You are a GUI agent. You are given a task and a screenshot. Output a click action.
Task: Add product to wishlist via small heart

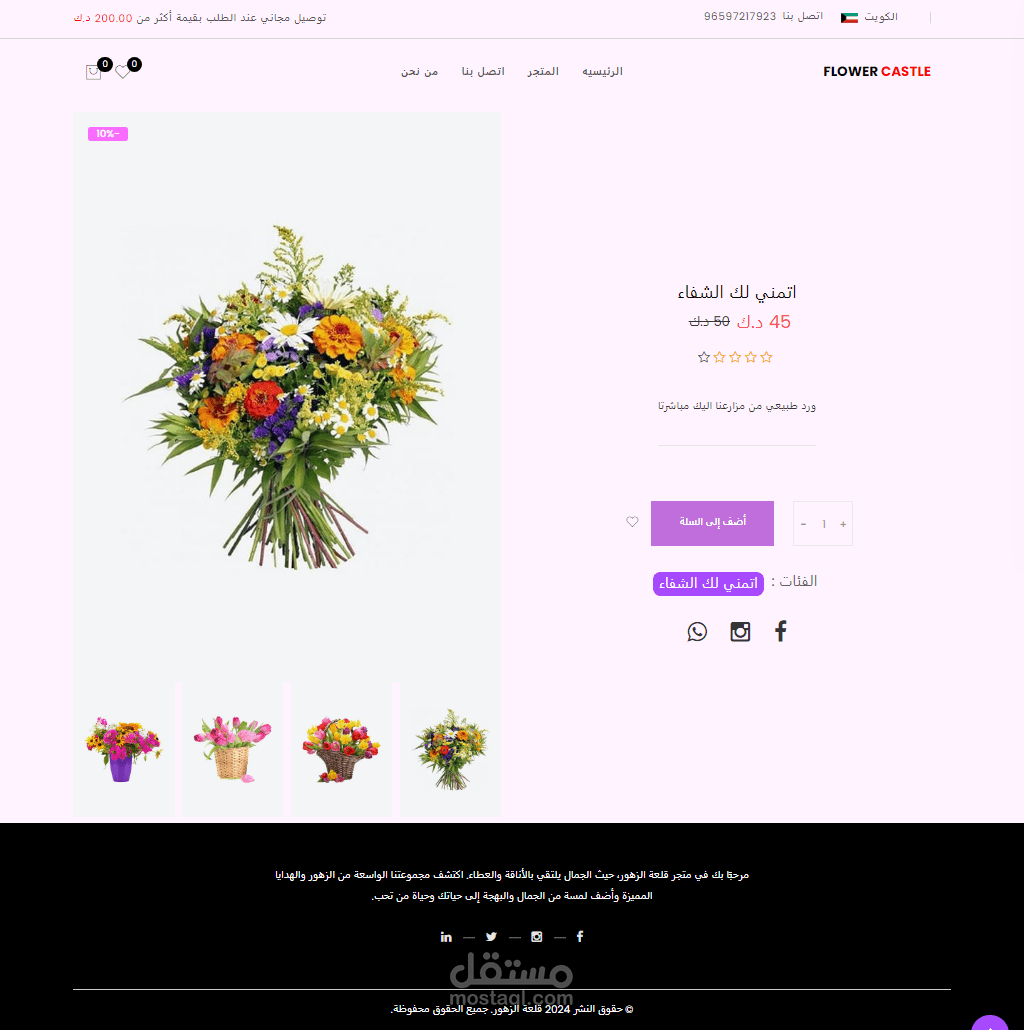click(x=632, y=522)
